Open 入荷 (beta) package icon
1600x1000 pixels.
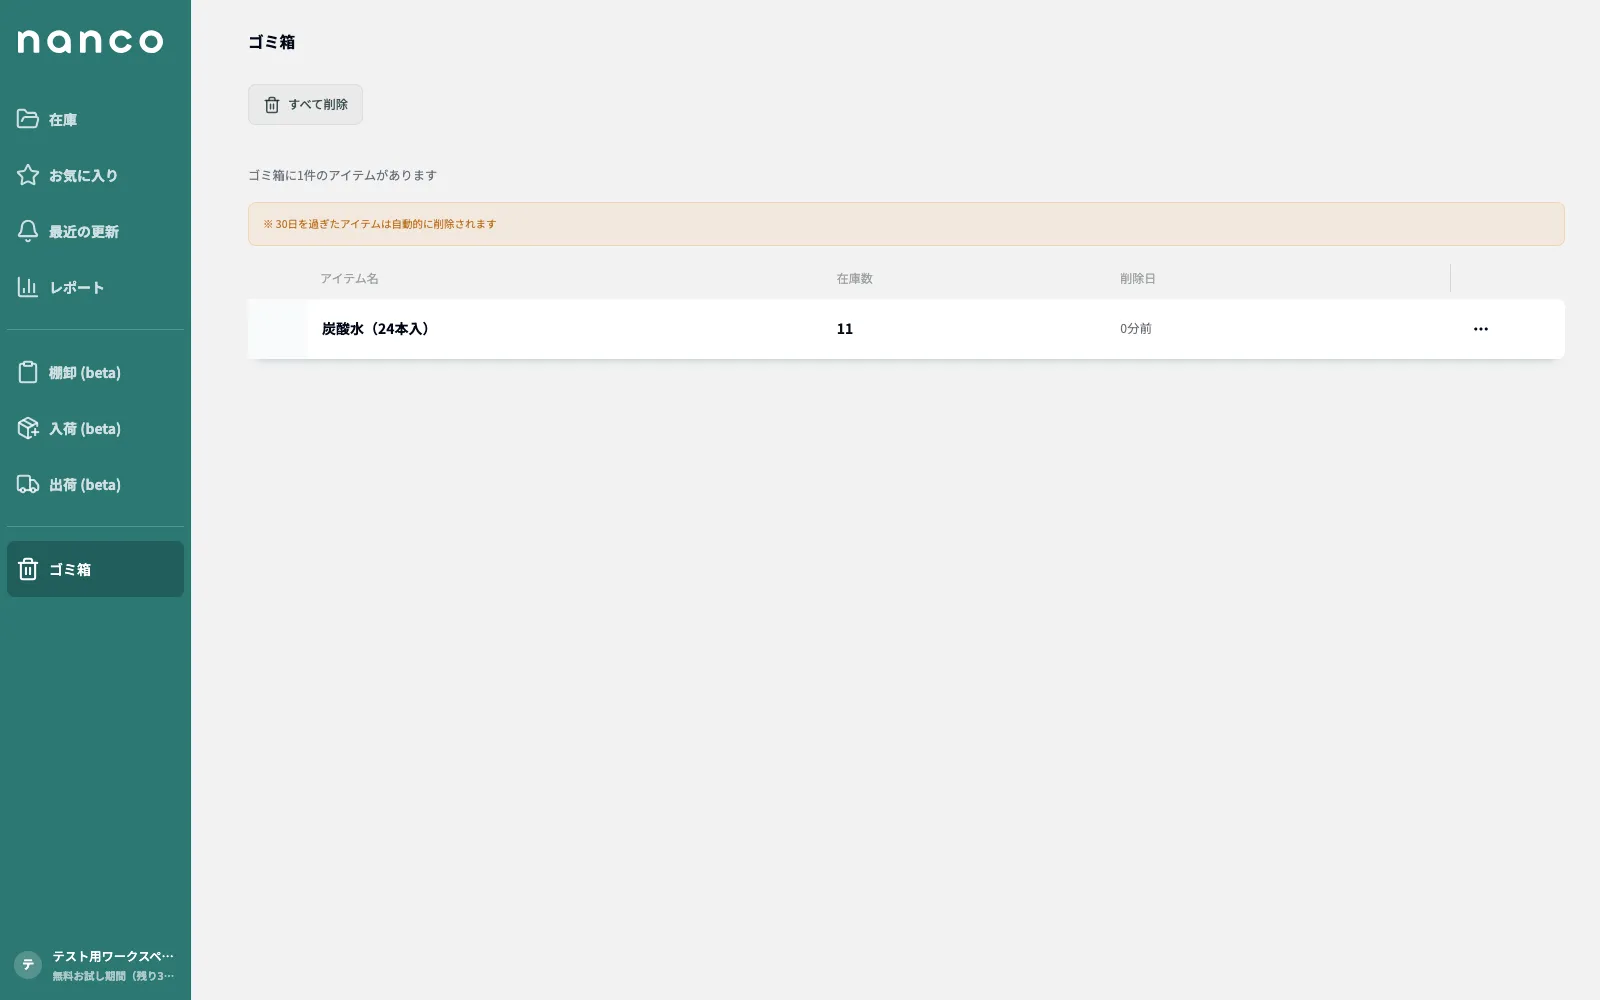(28, 428)
